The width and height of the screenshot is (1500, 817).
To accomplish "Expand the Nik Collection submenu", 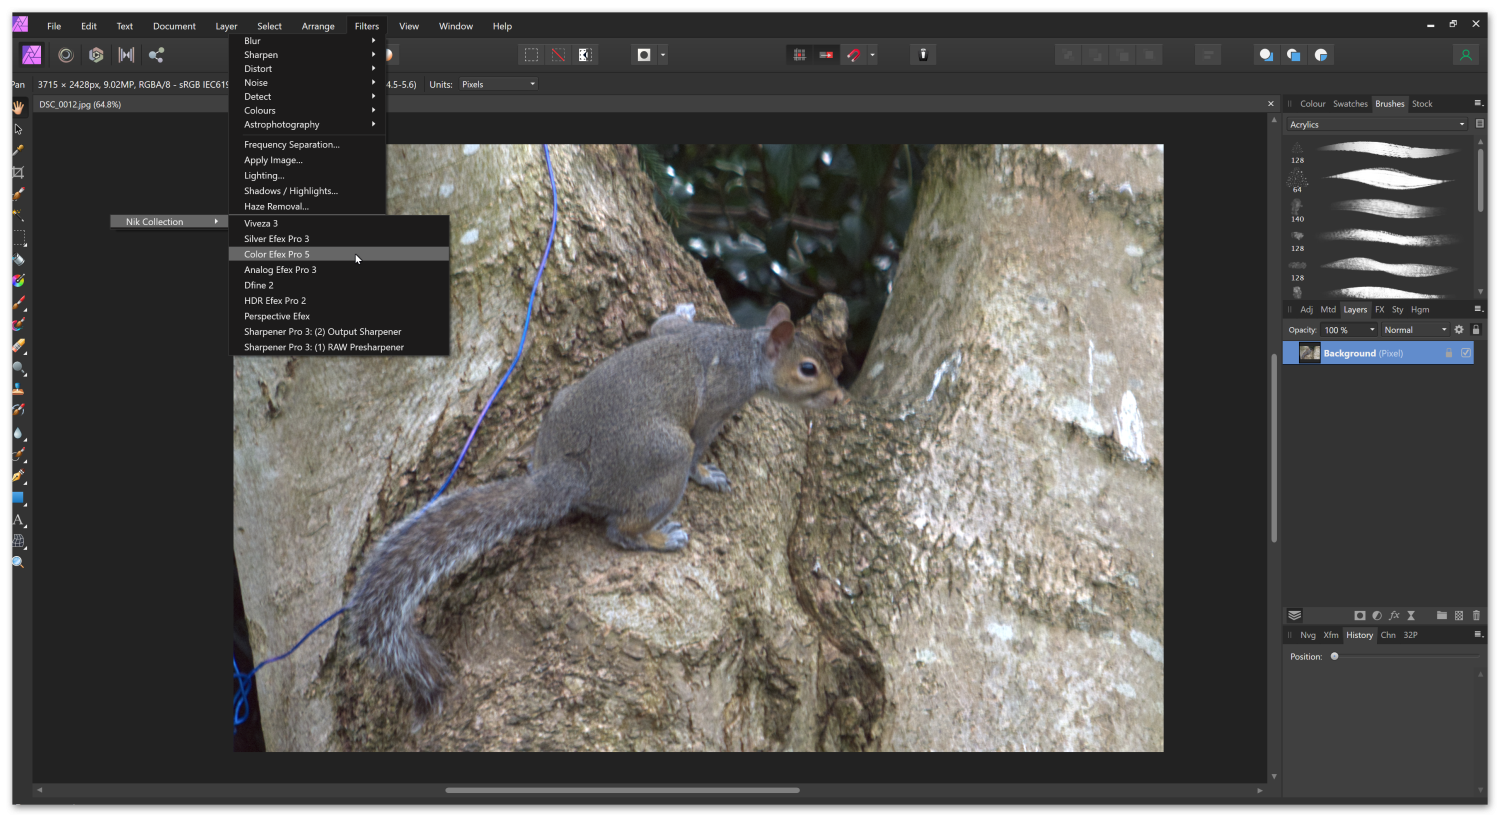I will pyautogui.click(x=169, y=222).
